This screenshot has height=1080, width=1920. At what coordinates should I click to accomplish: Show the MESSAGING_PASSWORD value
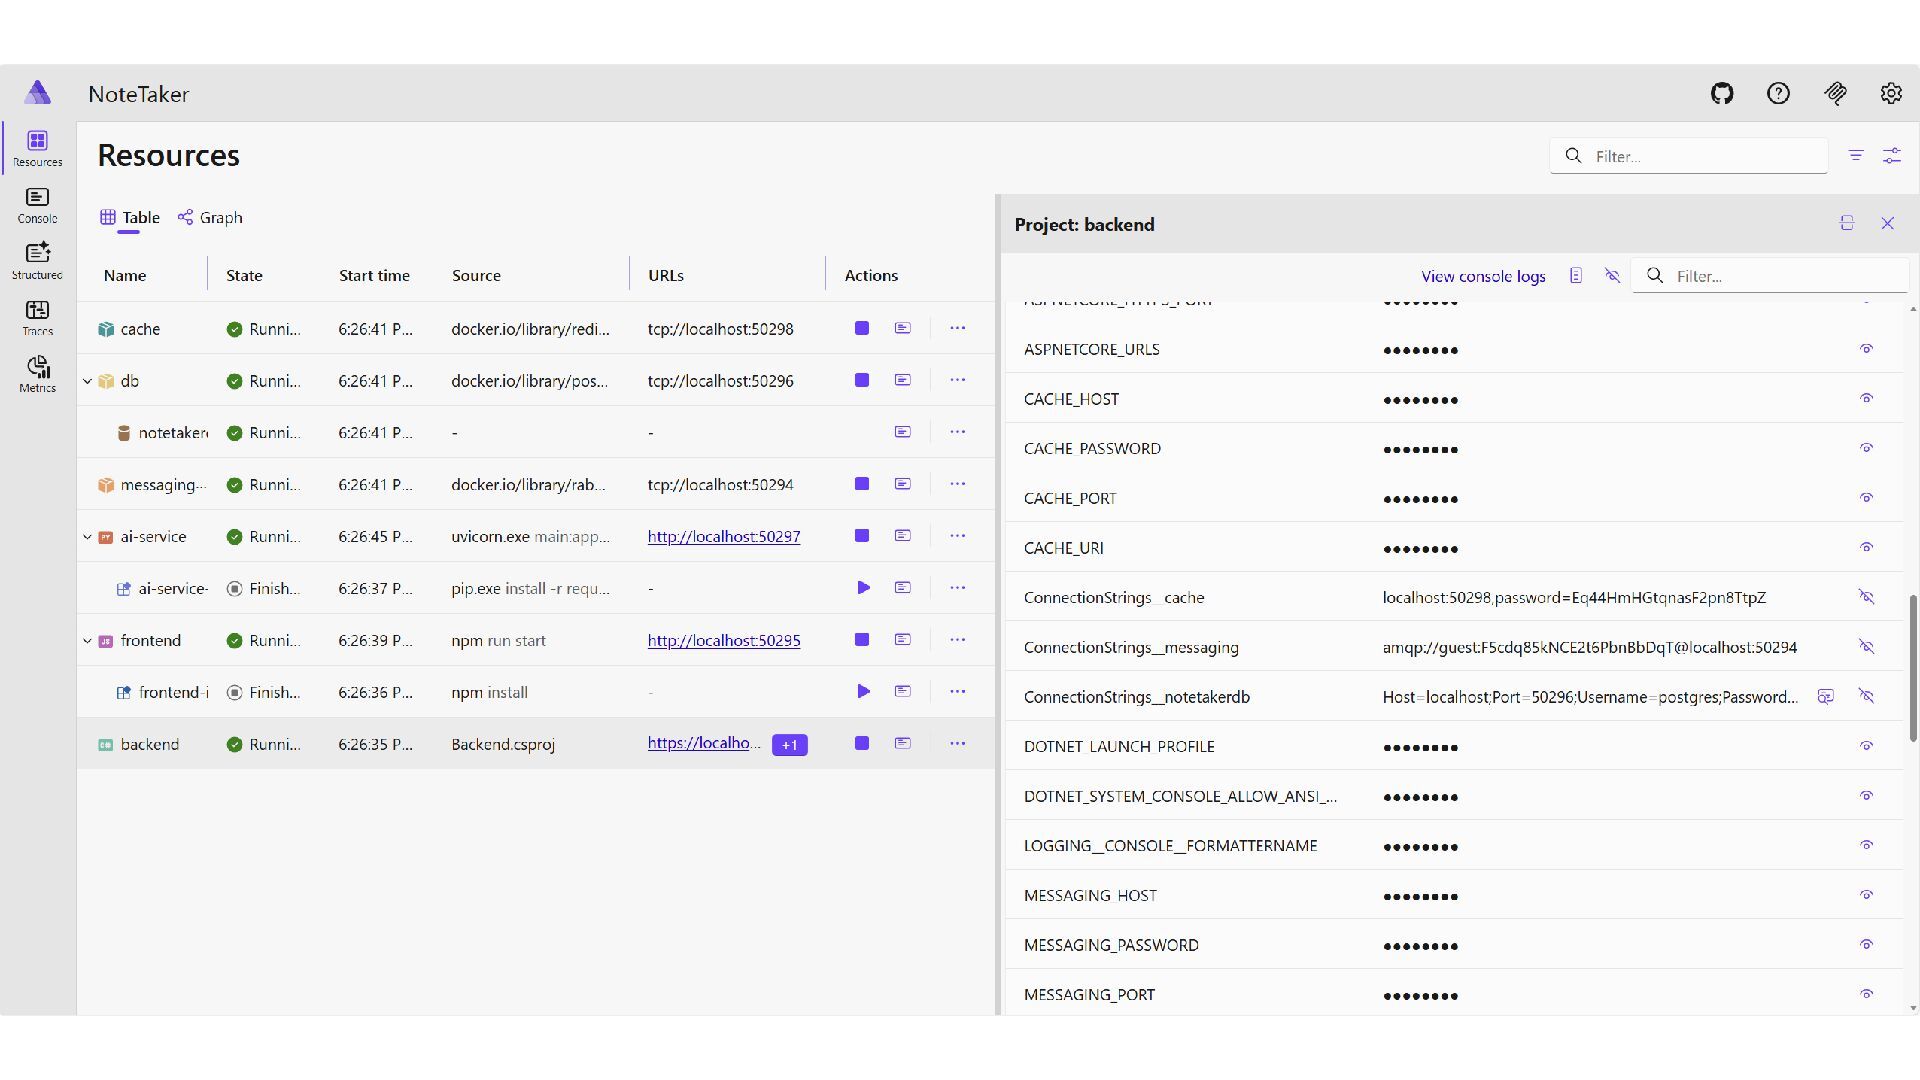pyautogui.click(x=1866, y=945)
